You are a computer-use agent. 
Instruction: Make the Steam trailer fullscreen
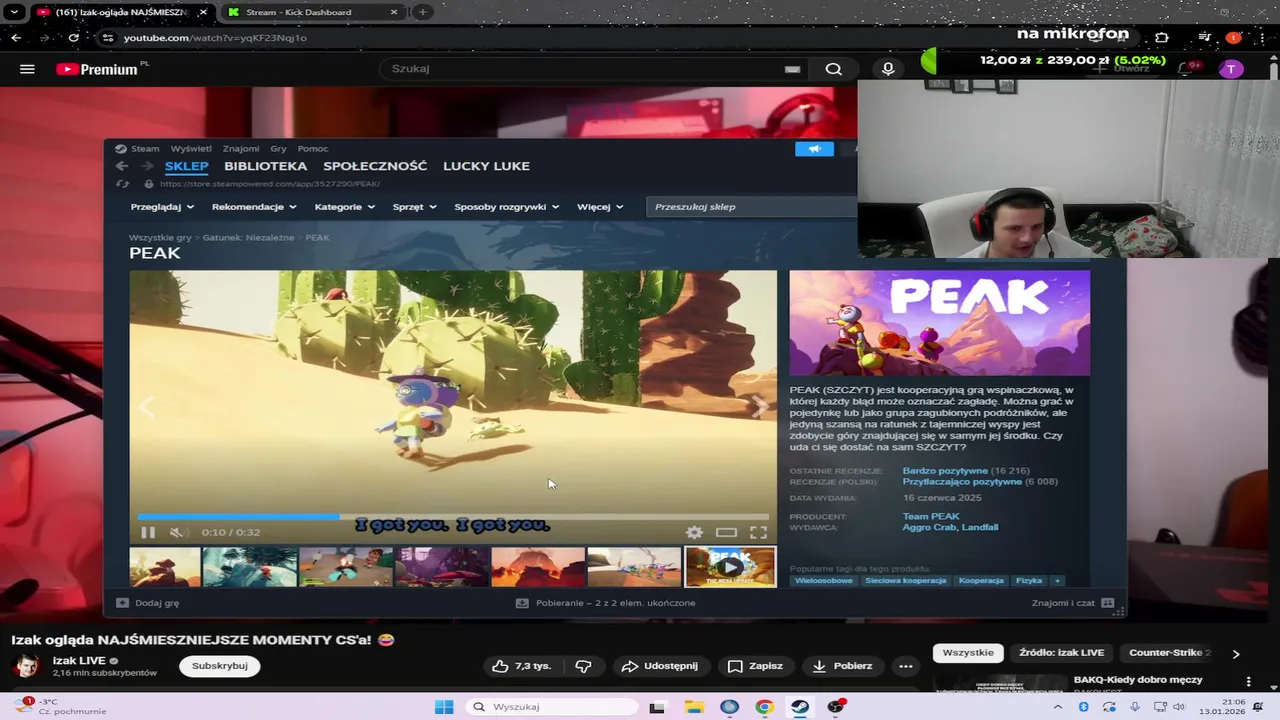pos(759,532)
